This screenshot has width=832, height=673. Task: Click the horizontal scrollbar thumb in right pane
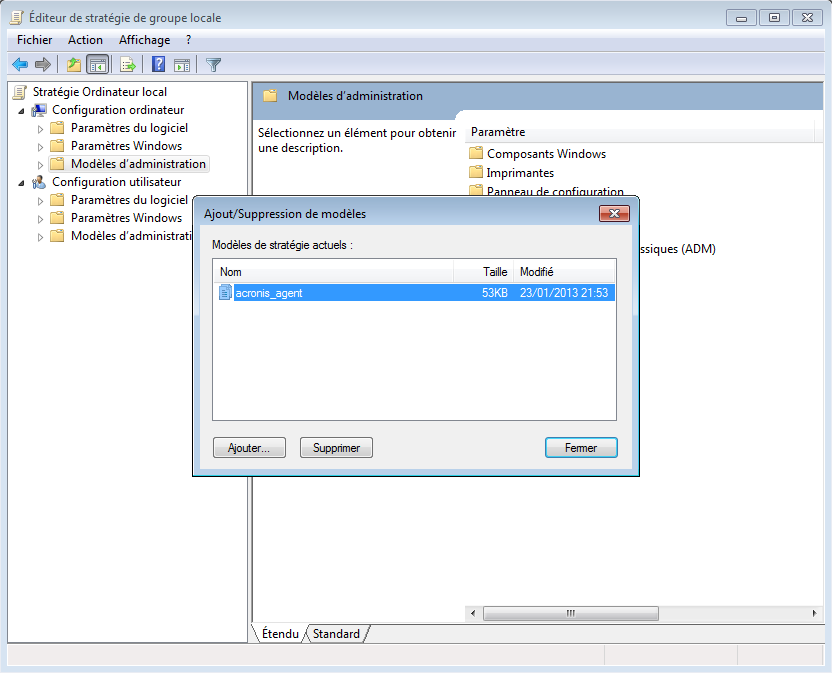point(570,613)
